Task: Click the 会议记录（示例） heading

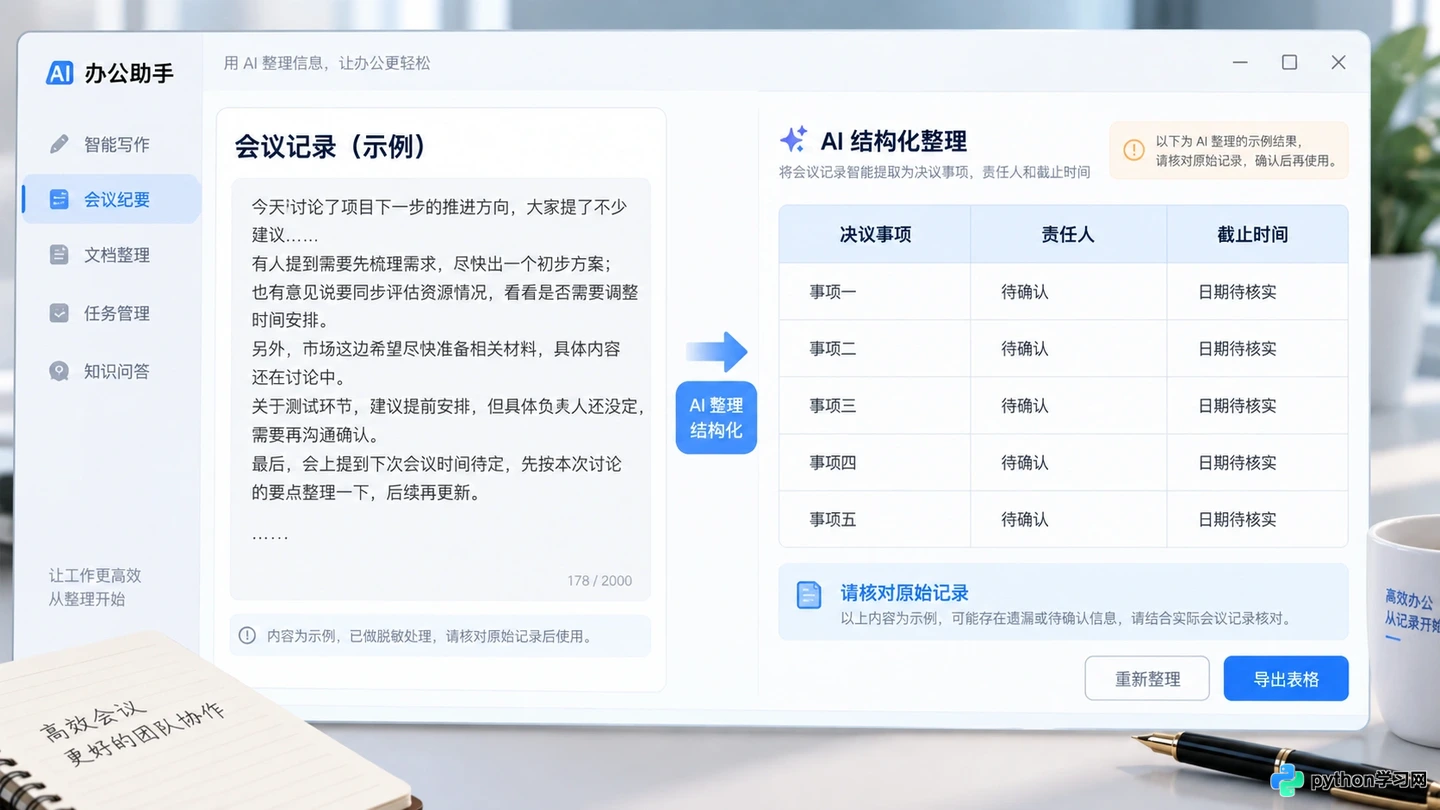Action: click(331, 146)
